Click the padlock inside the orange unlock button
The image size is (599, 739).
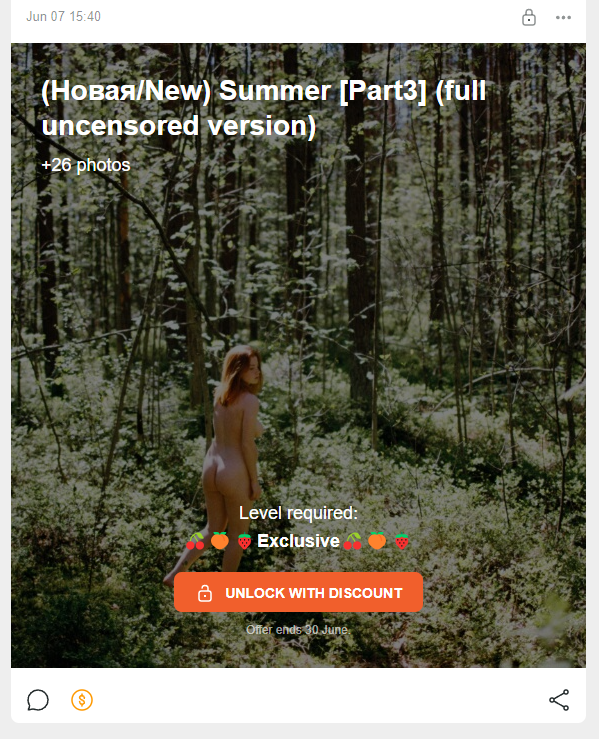205,593
